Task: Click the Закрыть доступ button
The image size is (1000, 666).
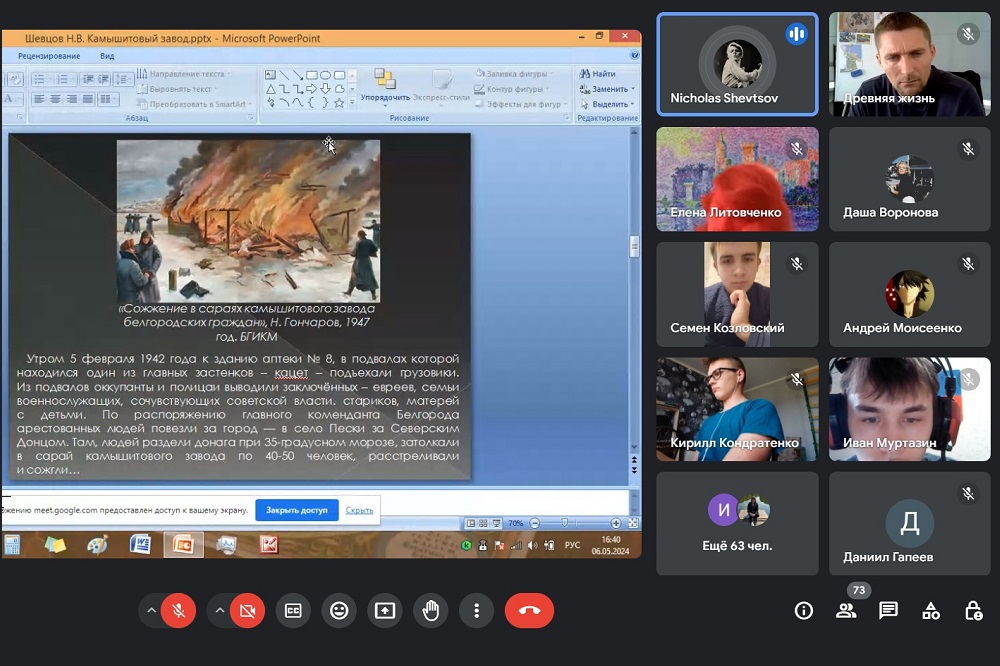Action: [297, 510]
